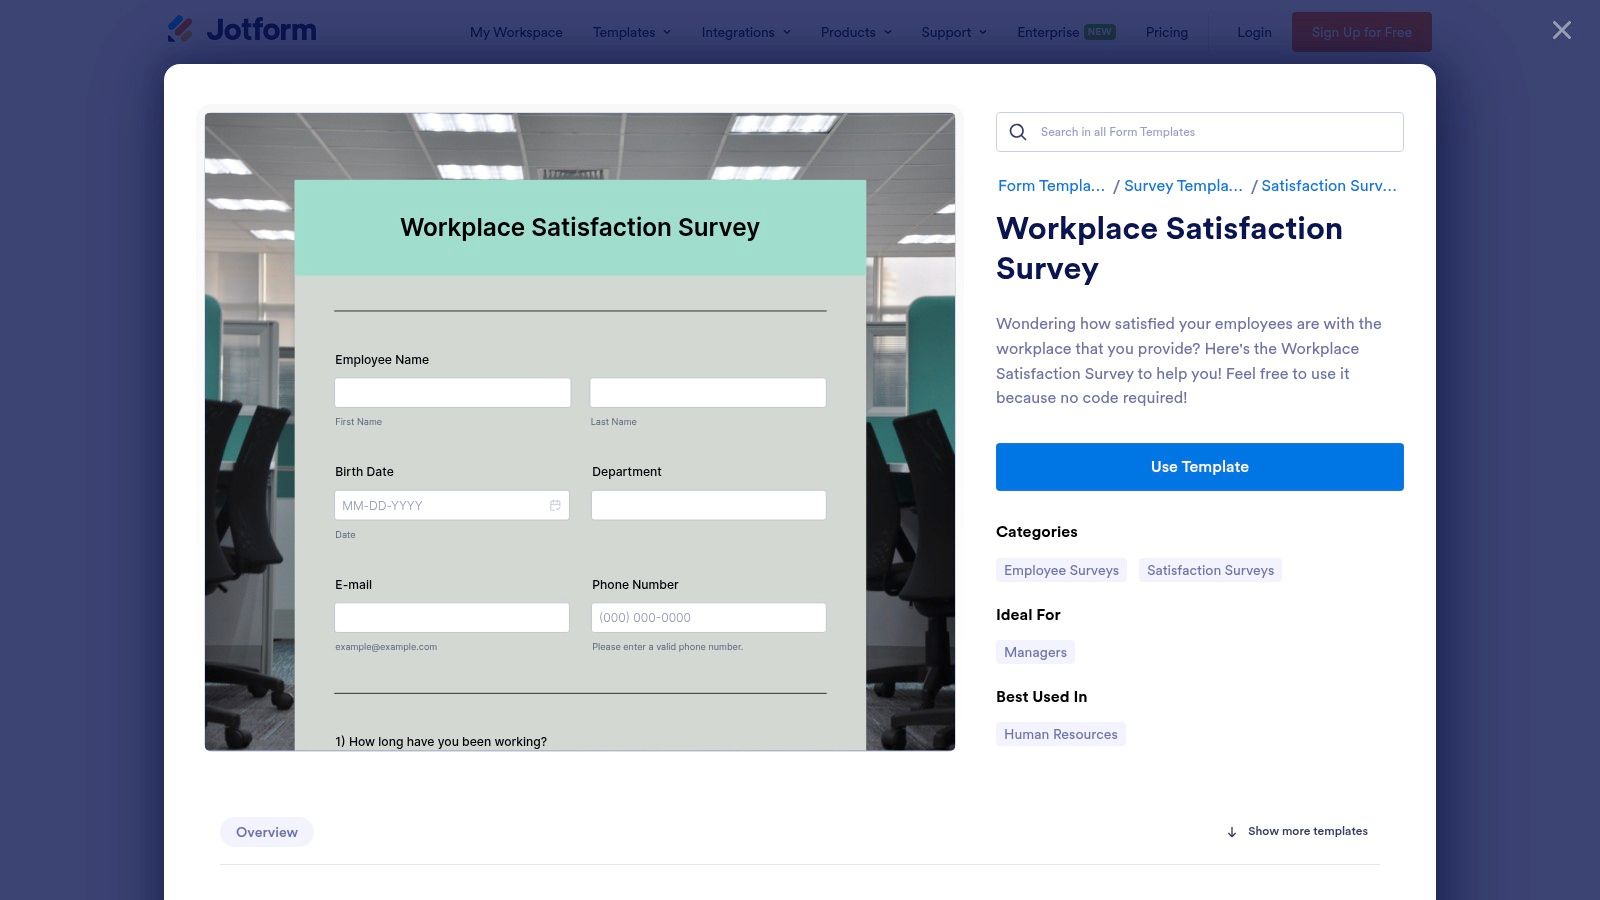Expand the Templates dropdown menu
The height and width of the screenshot is (900, 1600).
click(632, 32)
